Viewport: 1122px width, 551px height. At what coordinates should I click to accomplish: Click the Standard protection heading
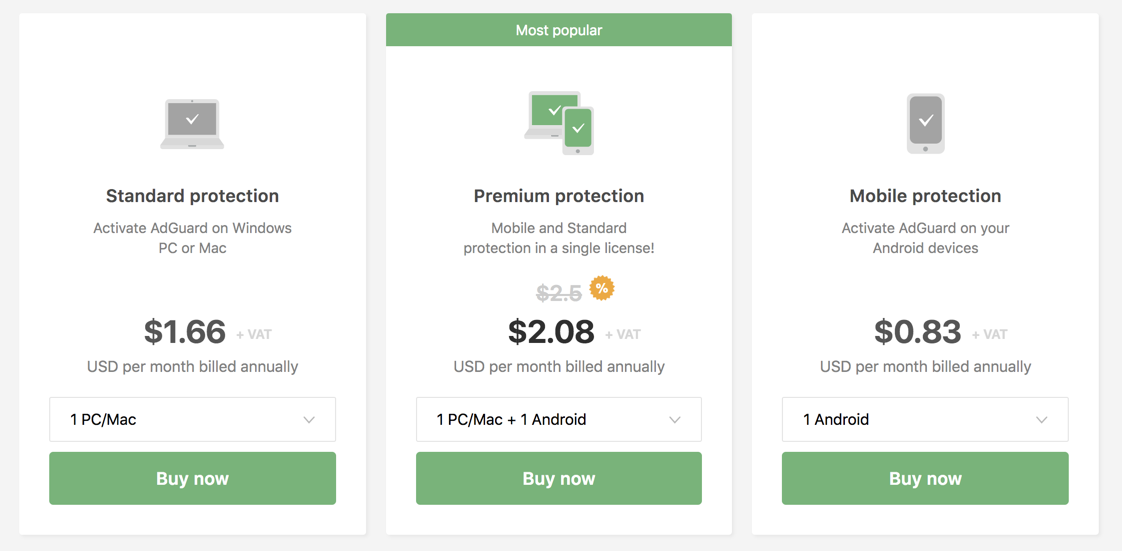coord(192,196)
